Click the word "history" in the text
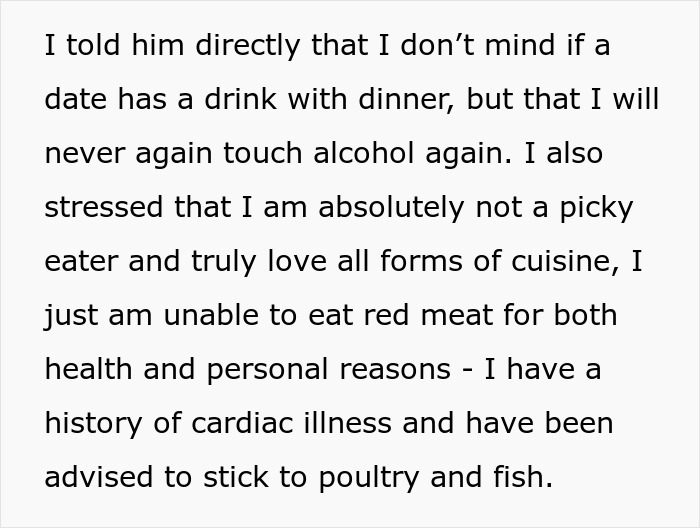This screenshot has width=700, height=528. coord(94,424)
